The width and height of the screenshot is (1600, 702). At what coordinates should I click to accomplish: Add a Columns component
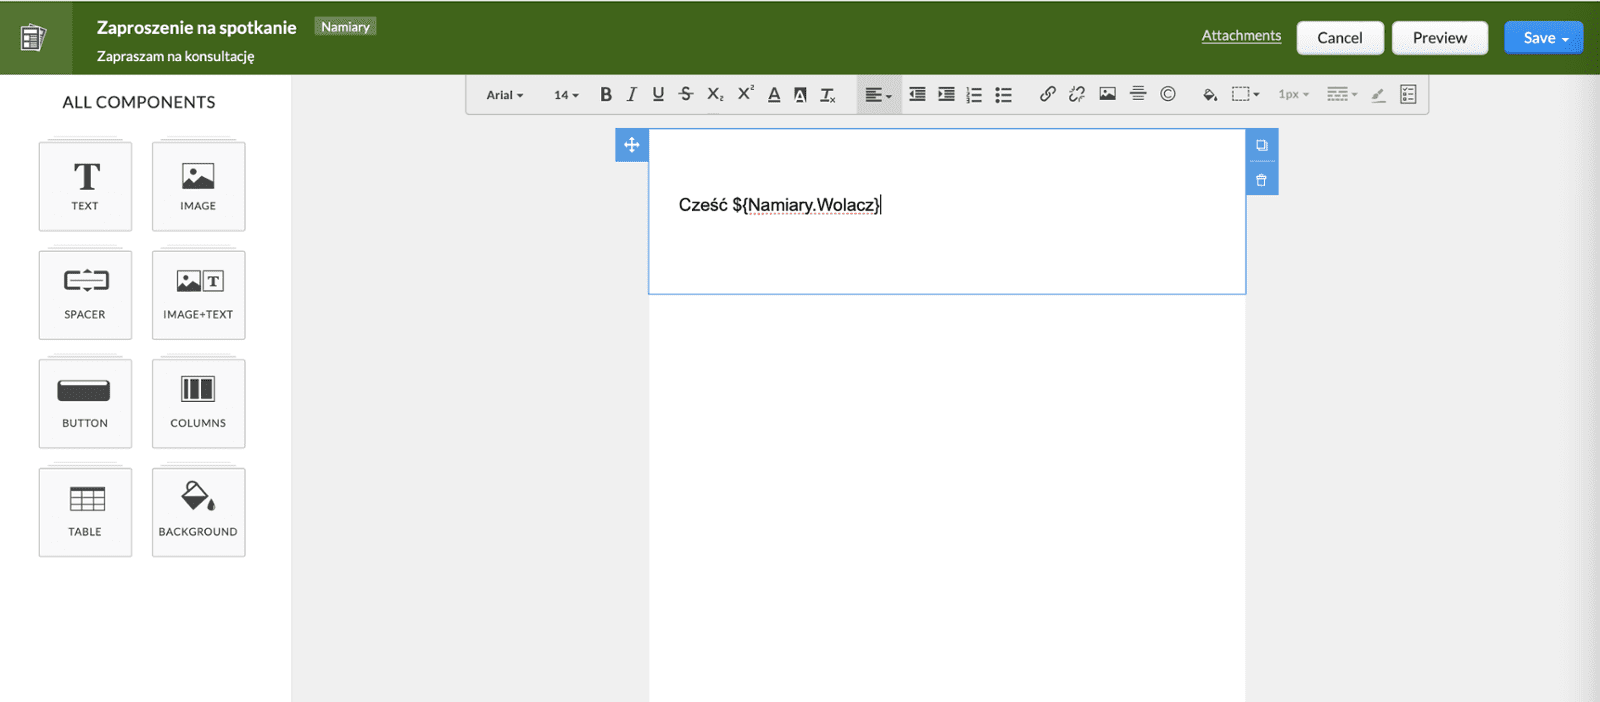coord(198,403)
